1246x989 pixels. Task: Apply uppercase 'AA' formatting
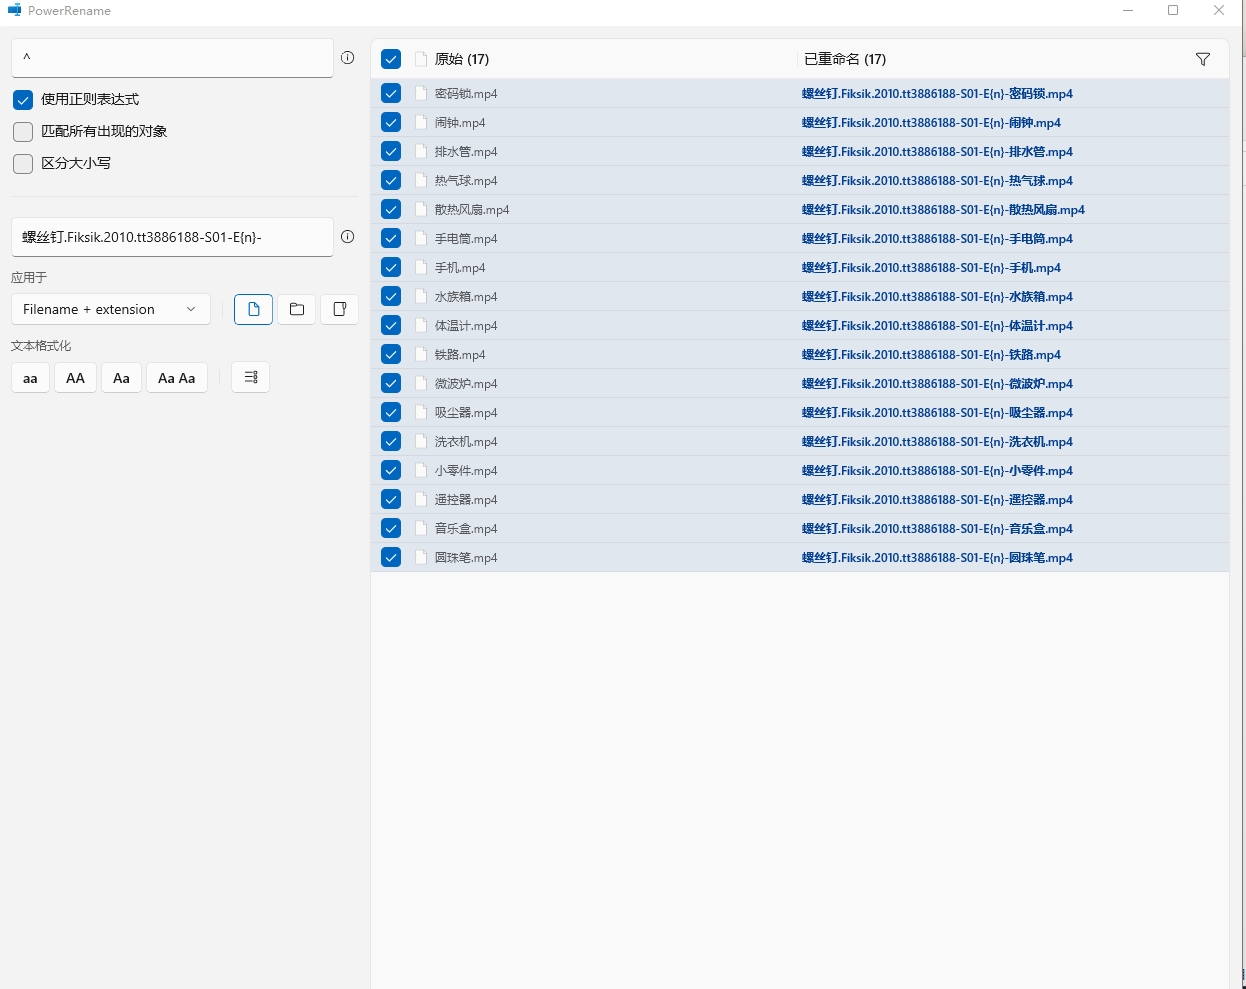[75, 378]
